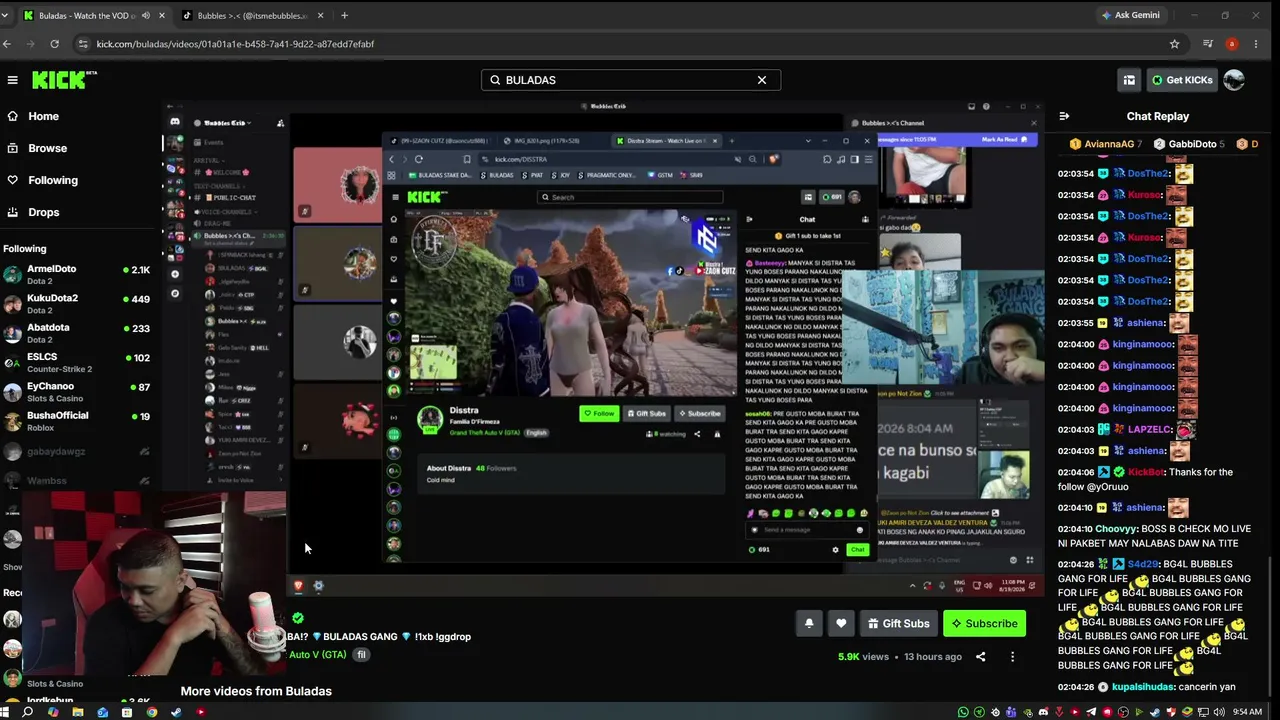The height and width of the screenshot is (720, 1280).
Task: Collapse the Chat Replay panel
Action: [x=1064, y=116]
